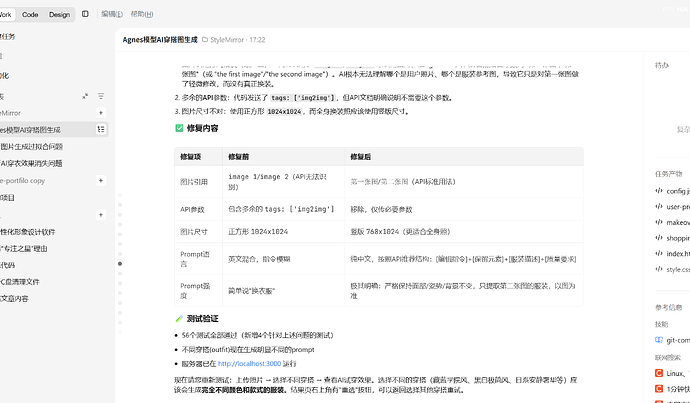Click the code icon beside config.js

coord(659,191)
